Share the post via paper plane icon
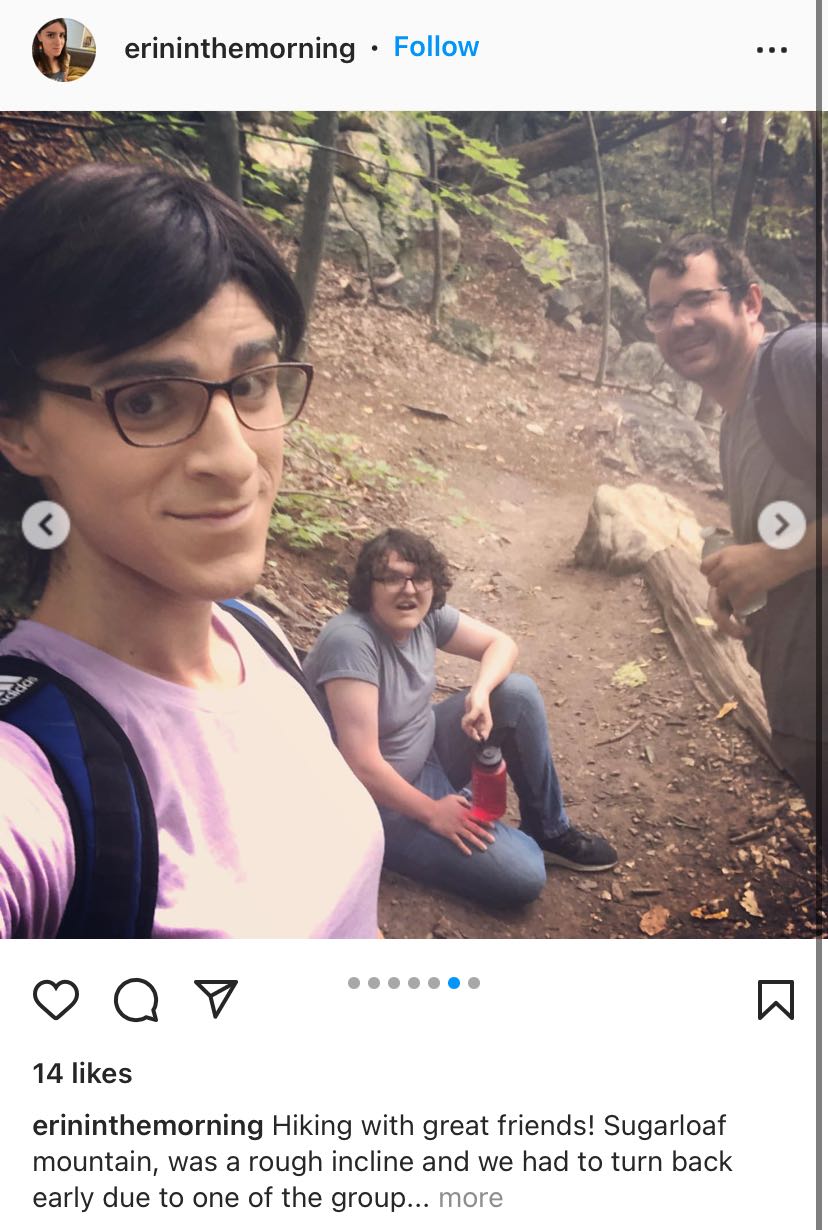 coord(216,999)
